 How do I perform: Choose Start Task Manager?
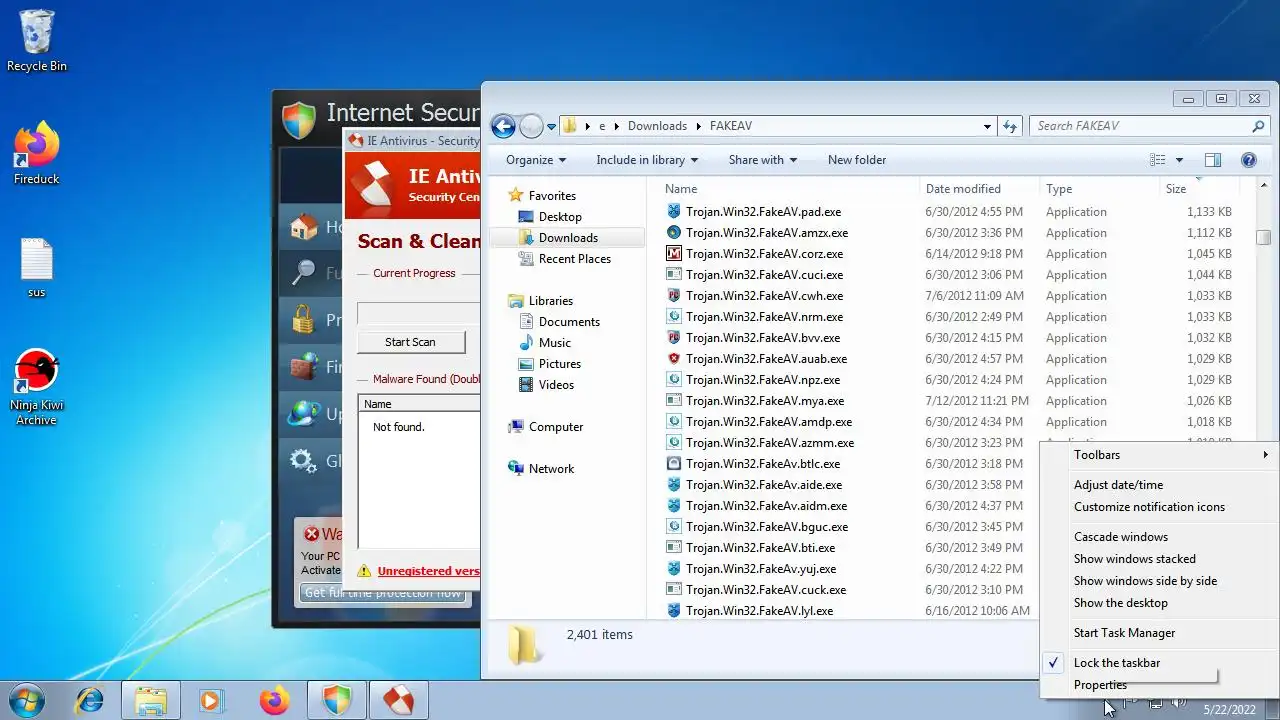coord(1124,633)
